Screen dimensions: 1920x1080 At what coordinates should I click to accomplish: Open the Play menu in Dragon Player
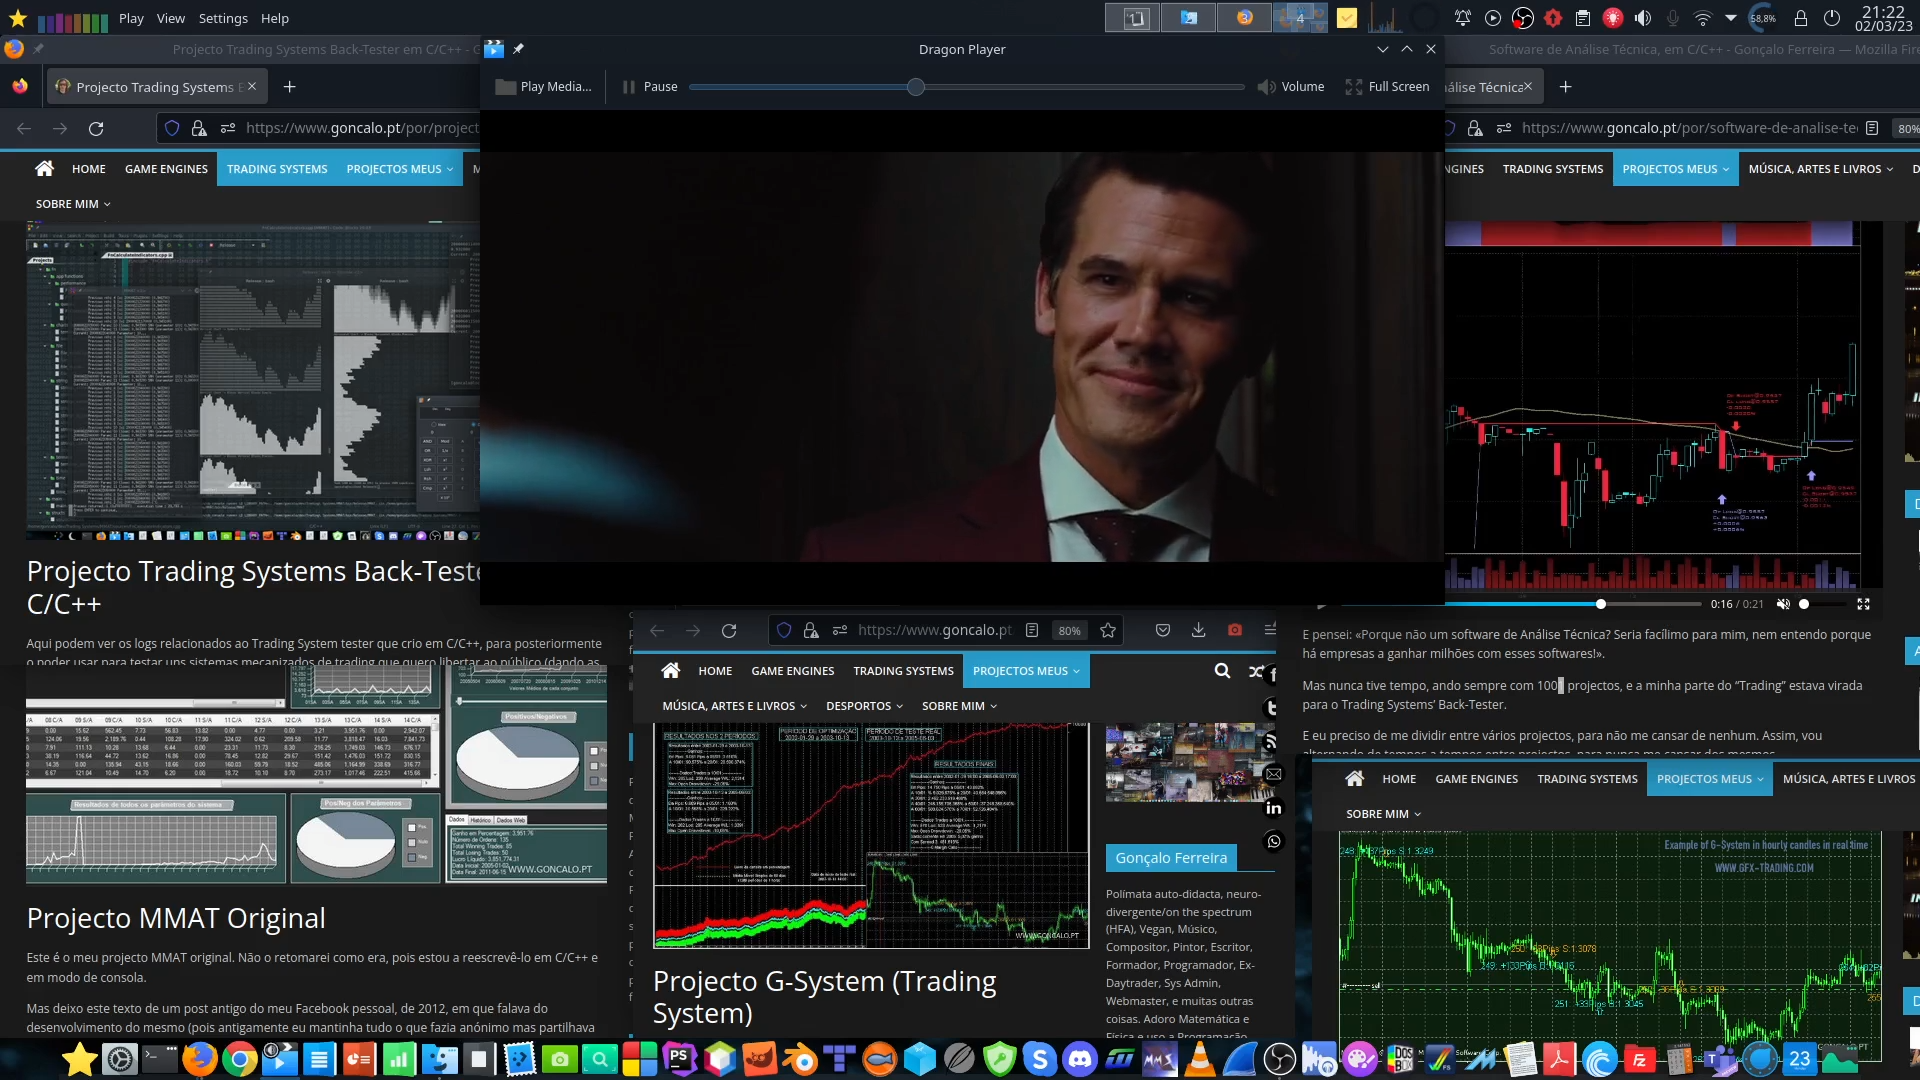pyautogui.click(x=131, y=18)
